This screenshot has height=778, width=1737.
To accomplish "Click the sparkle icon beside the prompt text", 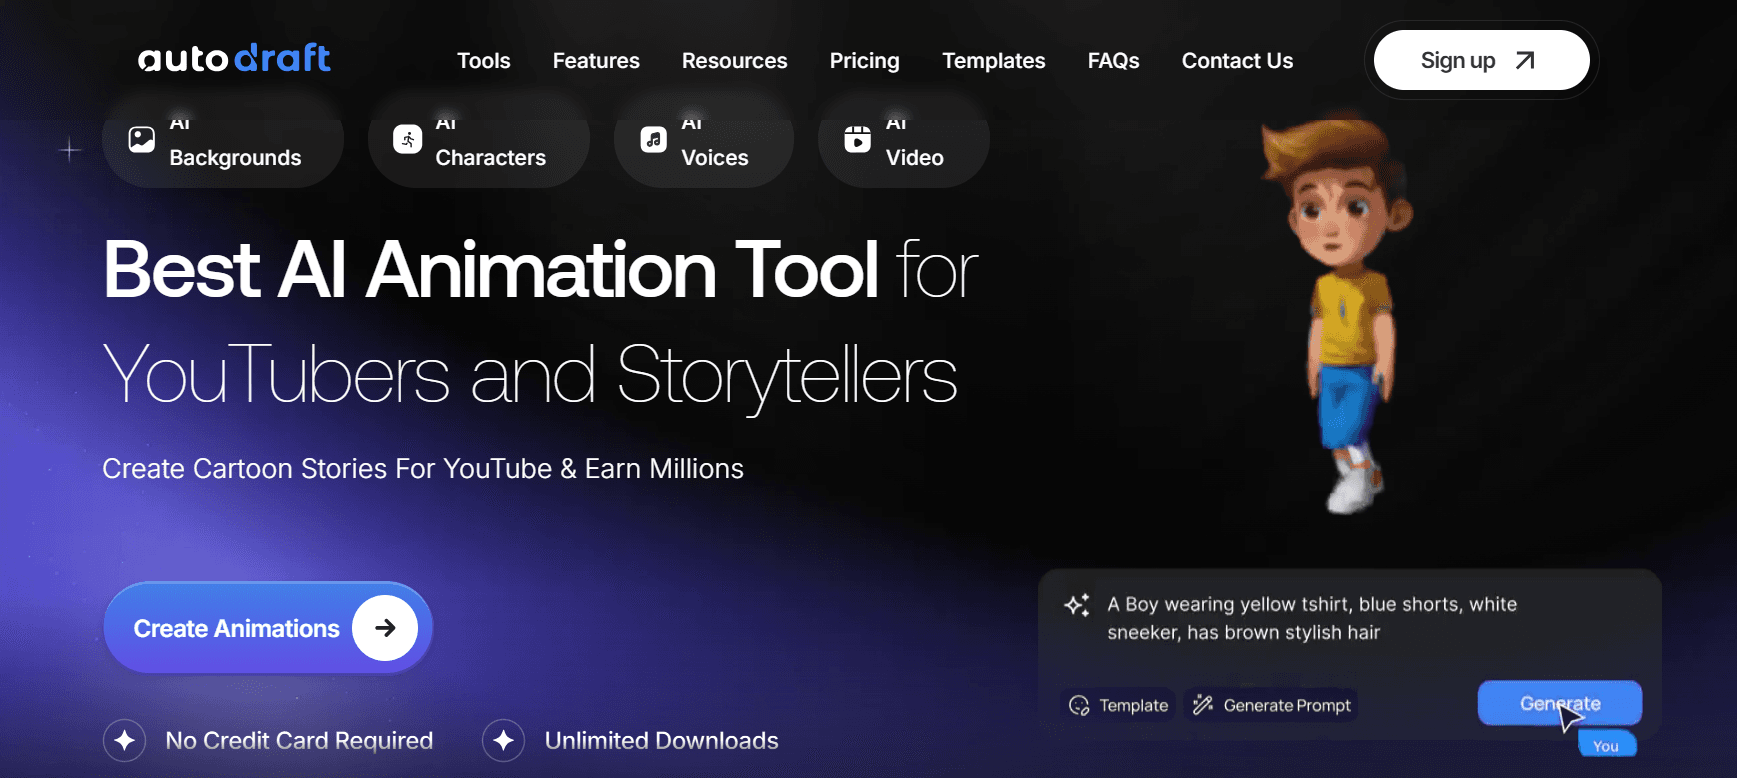I will tap(1077, 604).
